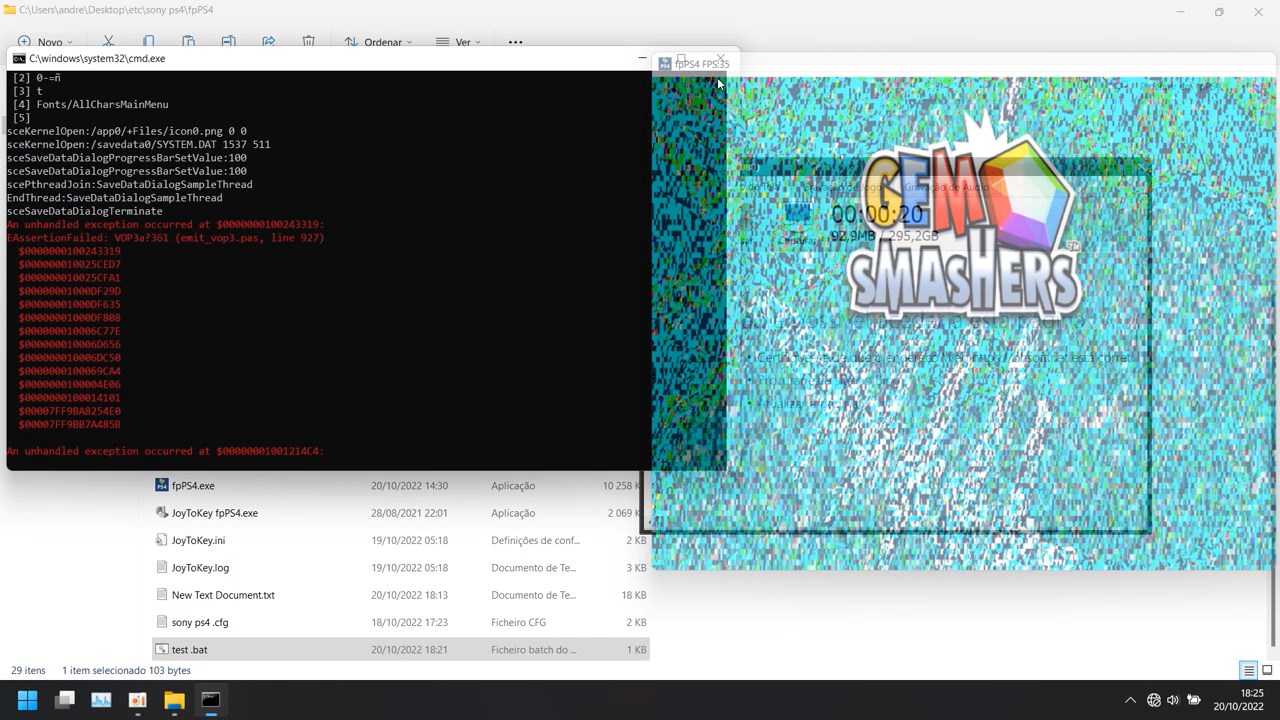Toggle Wi-Fi from the system tray network icon

(1153, 700)
